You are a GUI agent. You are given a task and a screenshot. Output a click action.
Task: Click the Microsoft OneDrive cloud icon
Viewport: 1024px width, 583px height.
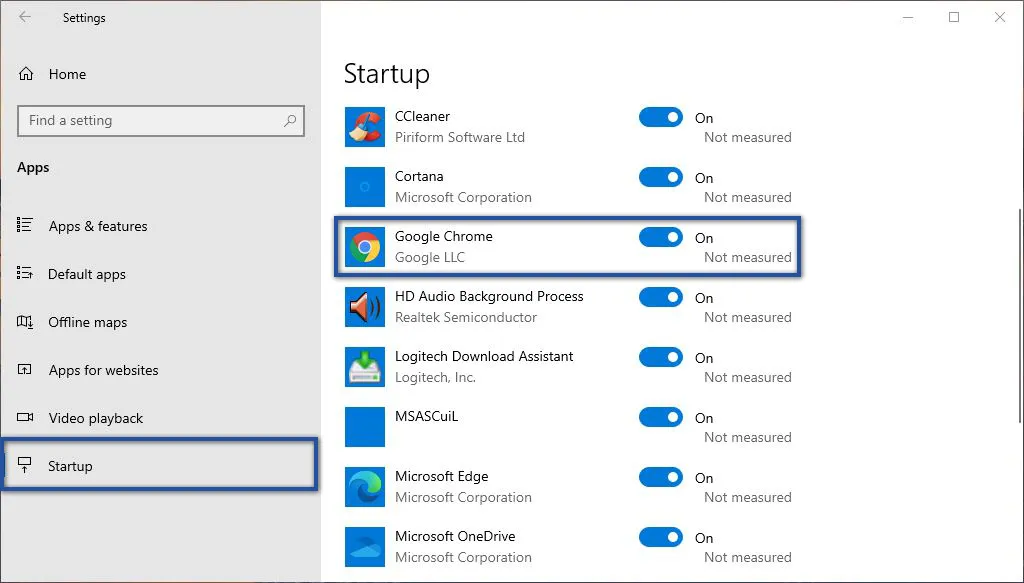click(x=364, y=546)
